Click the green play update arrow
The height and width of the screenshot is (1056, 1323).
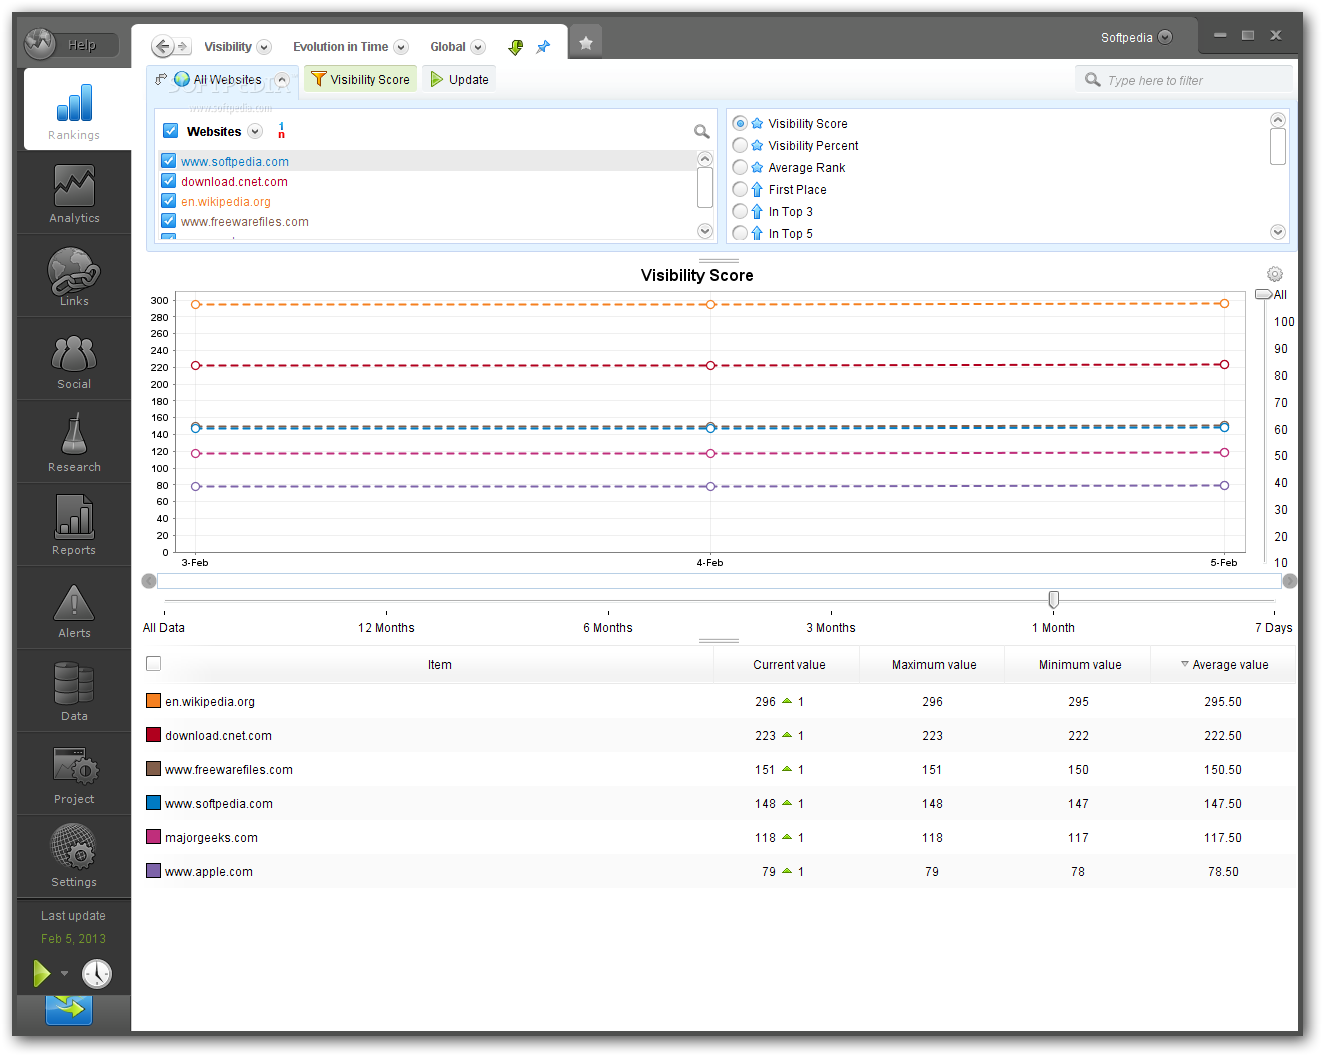point(41,973)
